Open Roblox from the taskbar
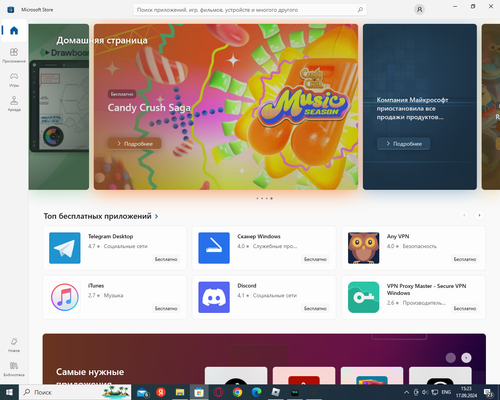Screen dimensions: 500x400 tap(276, 392)
